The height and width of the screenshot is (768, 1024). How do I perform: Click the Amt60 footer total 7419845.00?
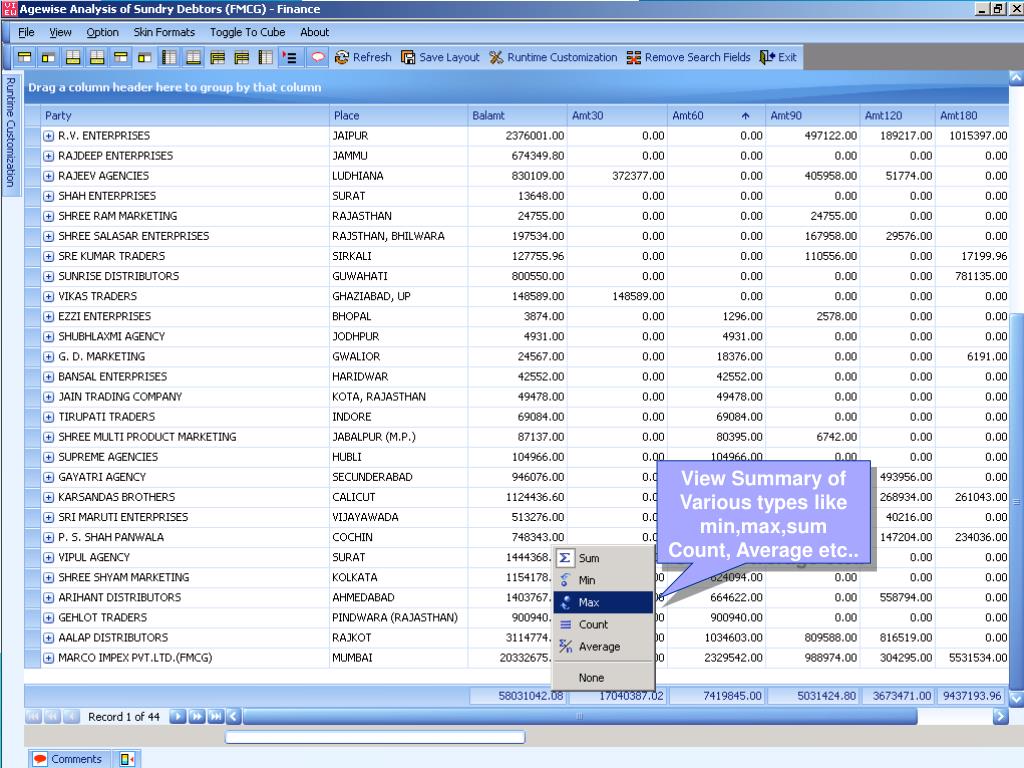716,696
